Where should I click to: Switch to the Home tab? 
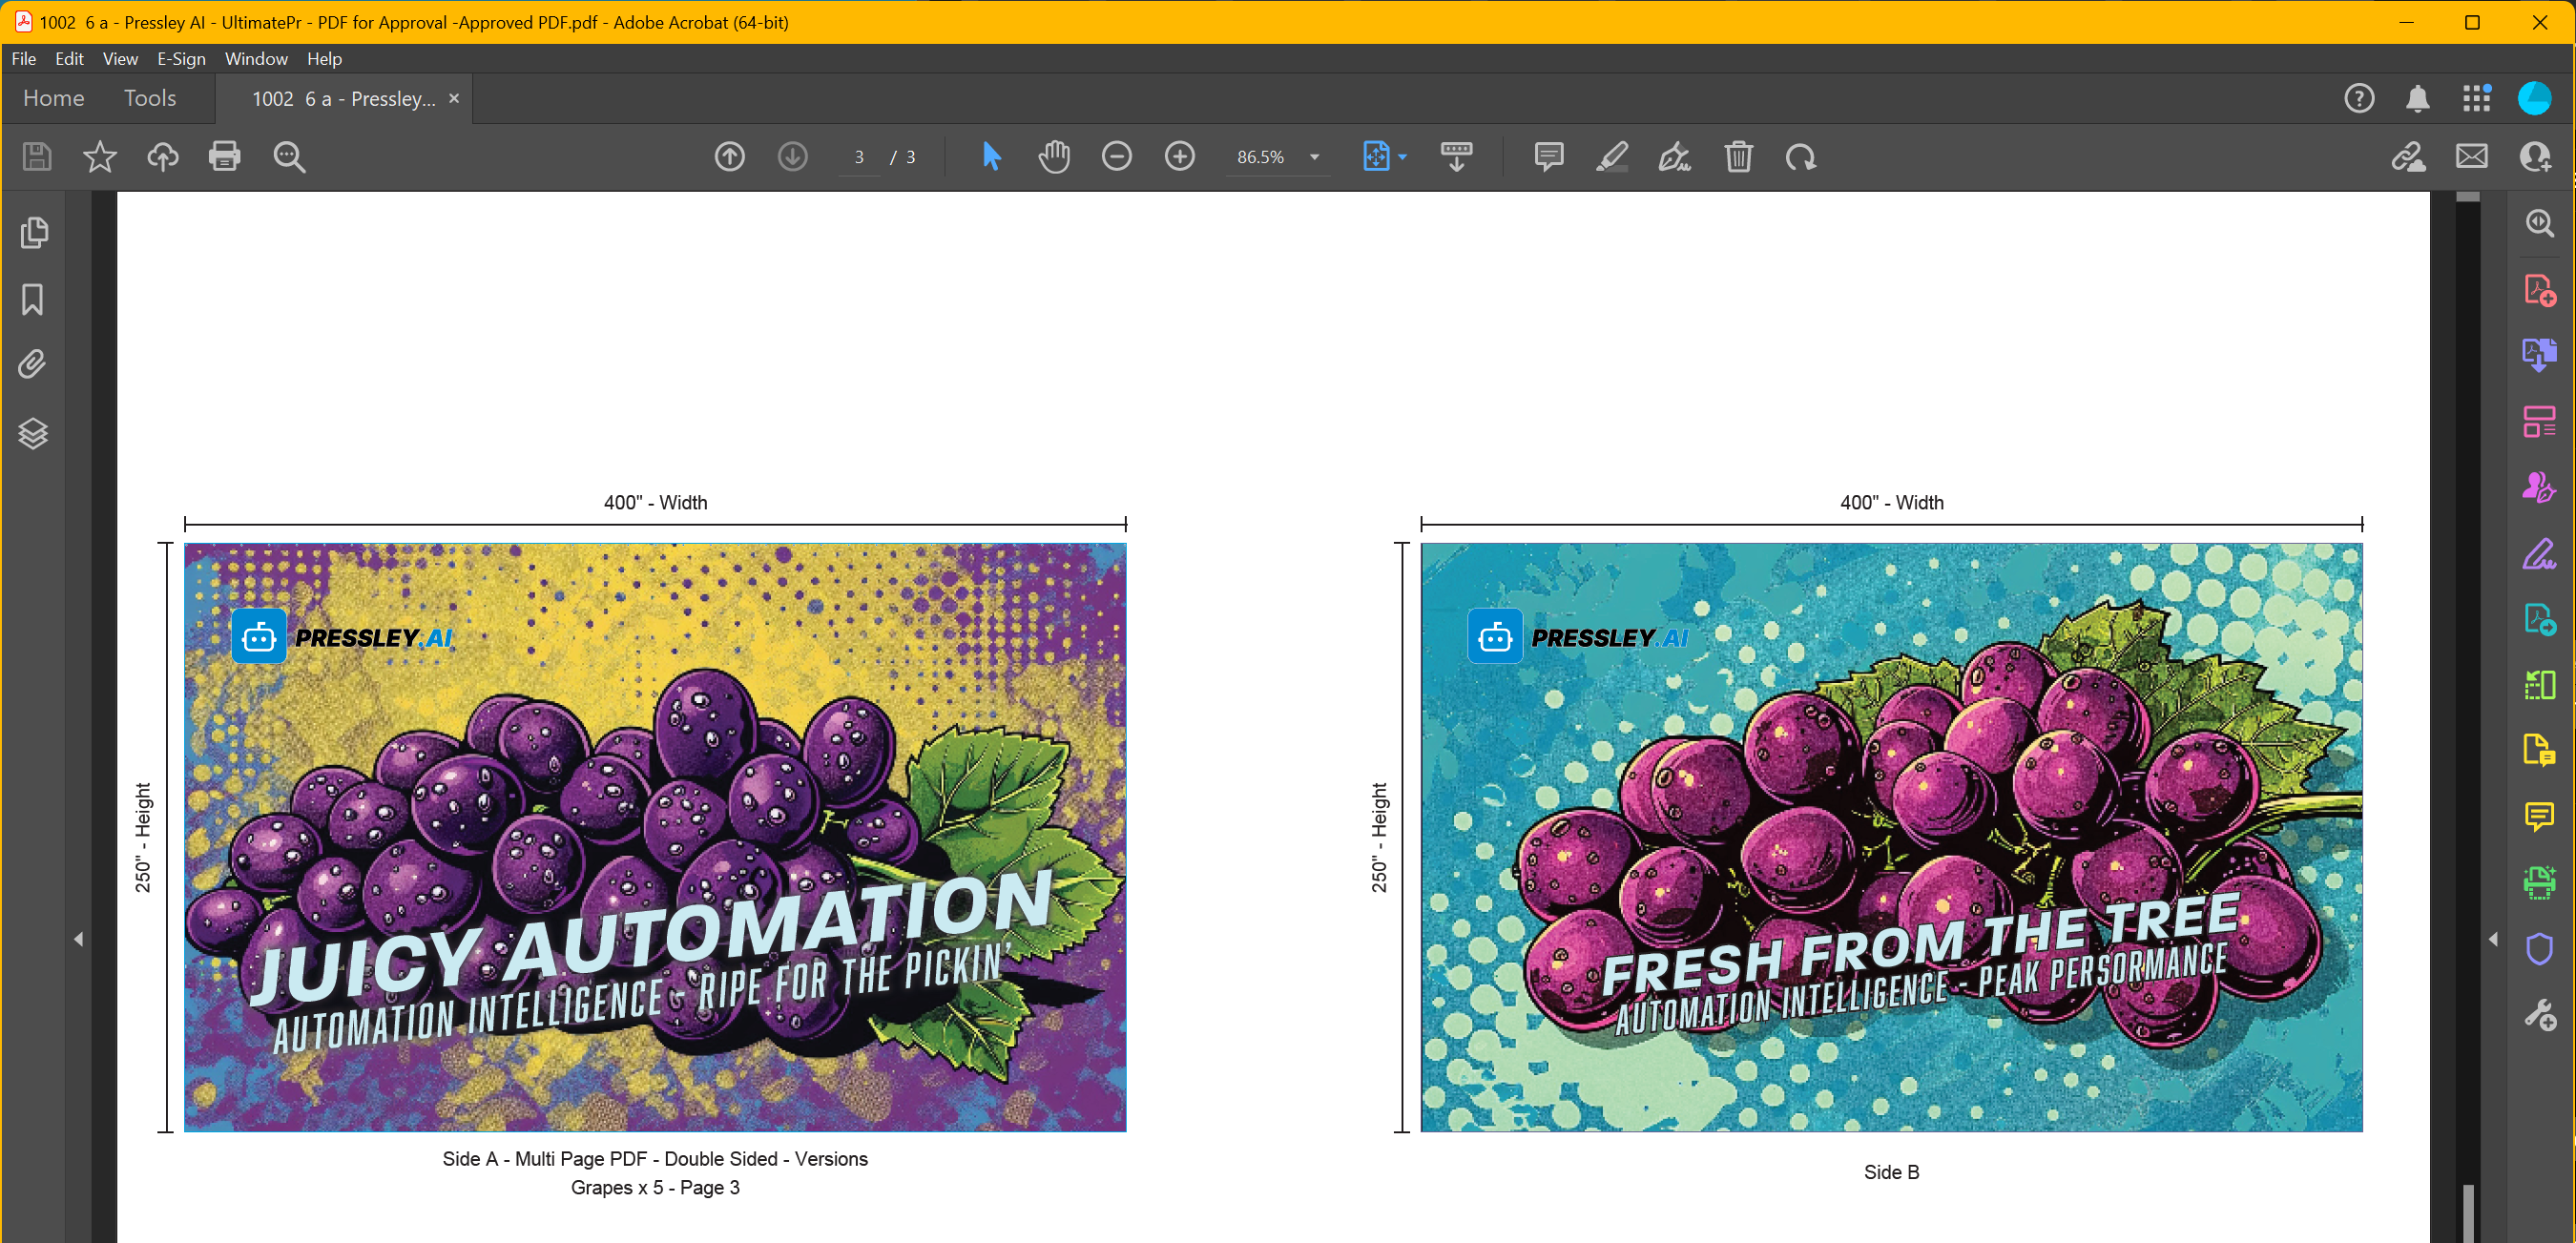point(54,98)
